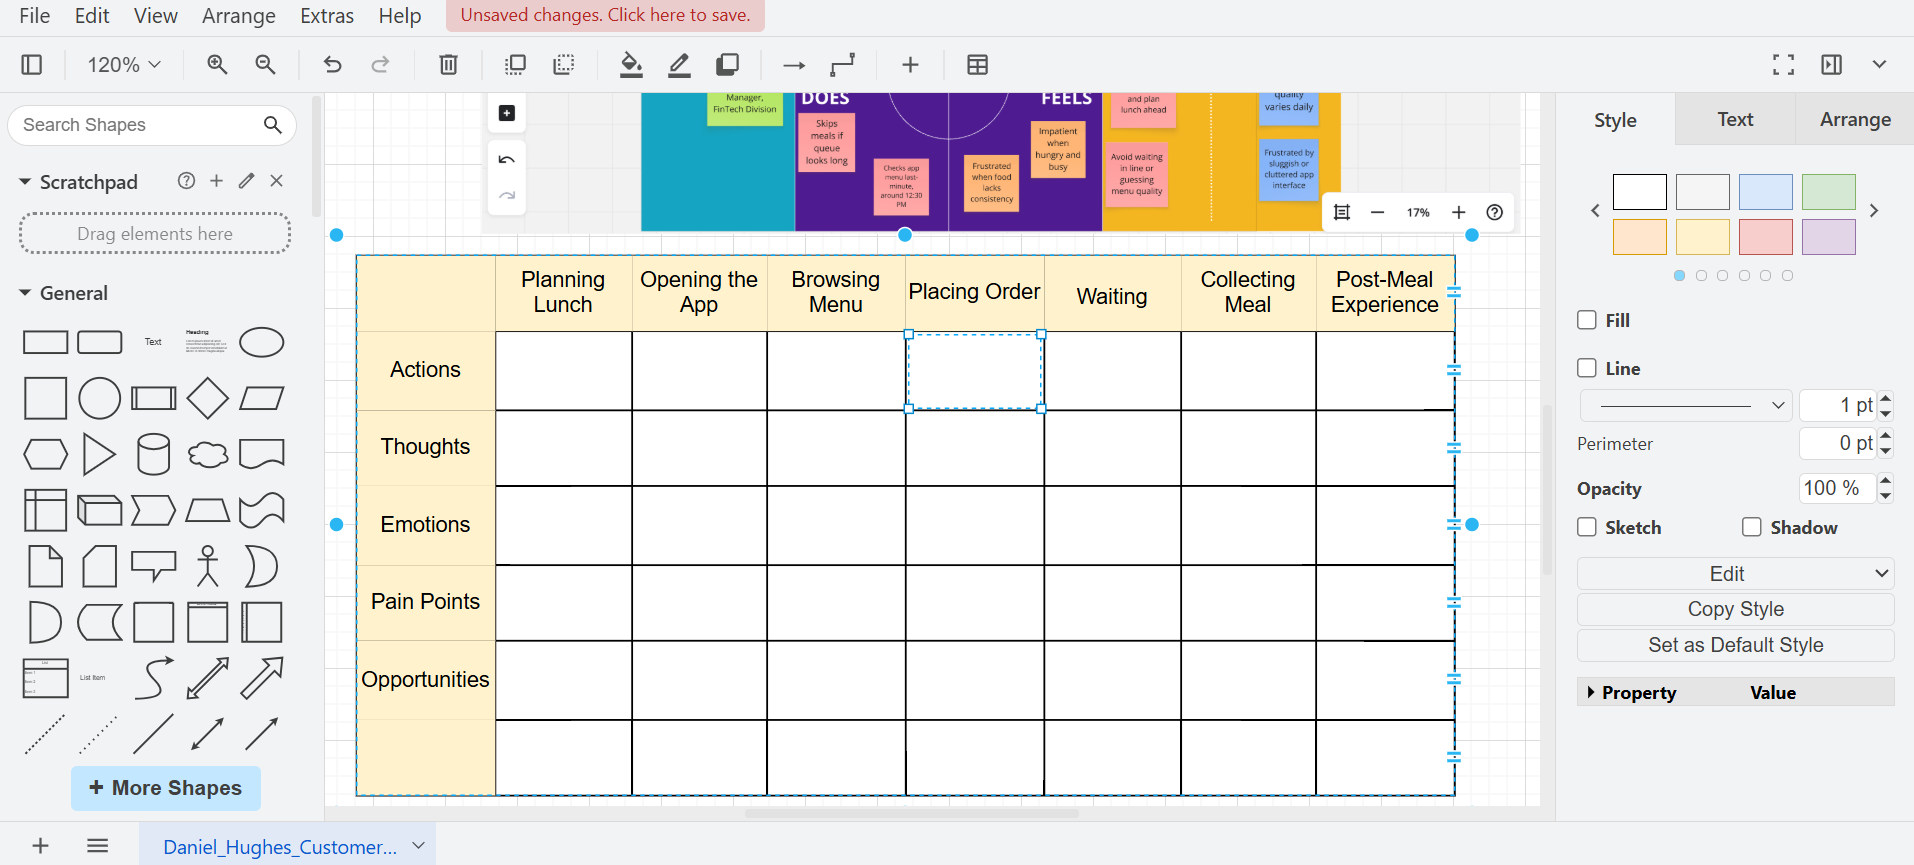Click the To Back icon
Screen dimensions: 1914x865
(x=564, y=65)
